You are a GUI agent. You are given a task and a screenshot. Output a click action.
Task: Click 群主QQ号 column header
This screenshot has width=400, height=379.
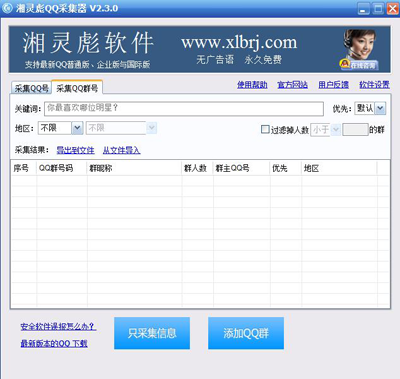pyautogui.click(x=241, y=168)
